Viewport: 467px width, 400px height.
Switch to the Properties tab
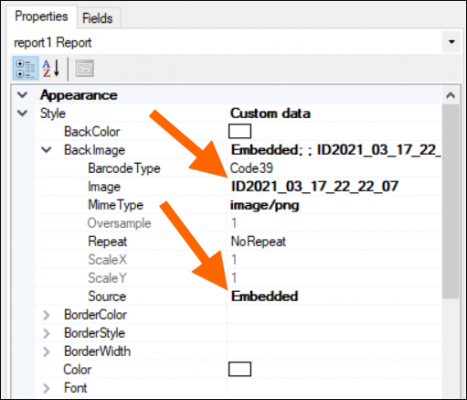[x=41, y=16]
